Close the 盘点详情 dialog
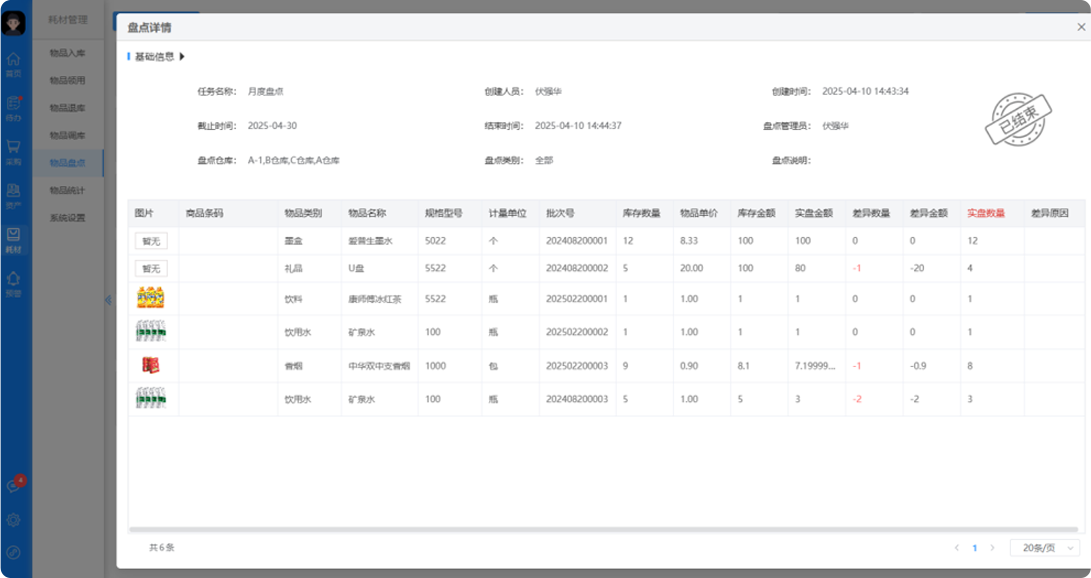Viewport: 1091px width, 578px height. 1080,27
